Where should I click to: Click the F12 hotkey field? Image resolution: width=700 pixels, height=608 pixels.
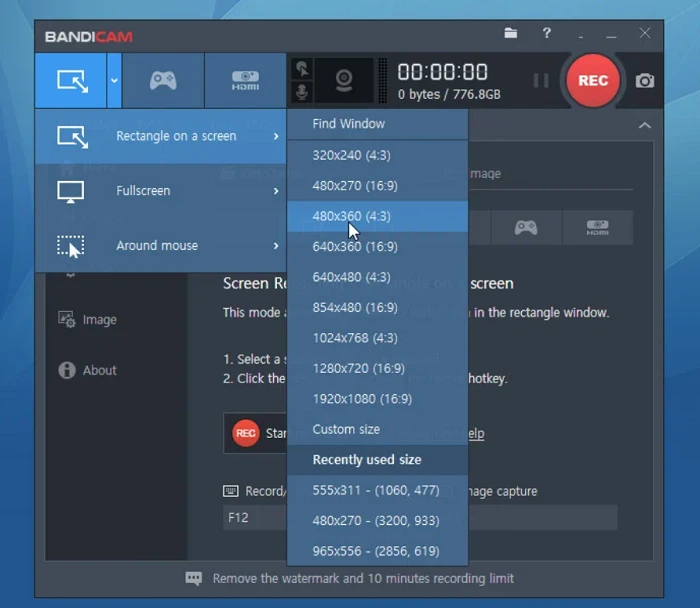click(x=254, y=518)
